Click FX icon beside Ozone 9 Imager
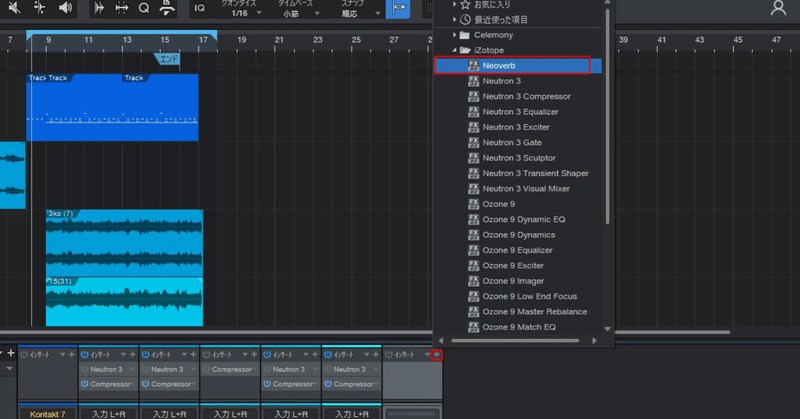 473,281
